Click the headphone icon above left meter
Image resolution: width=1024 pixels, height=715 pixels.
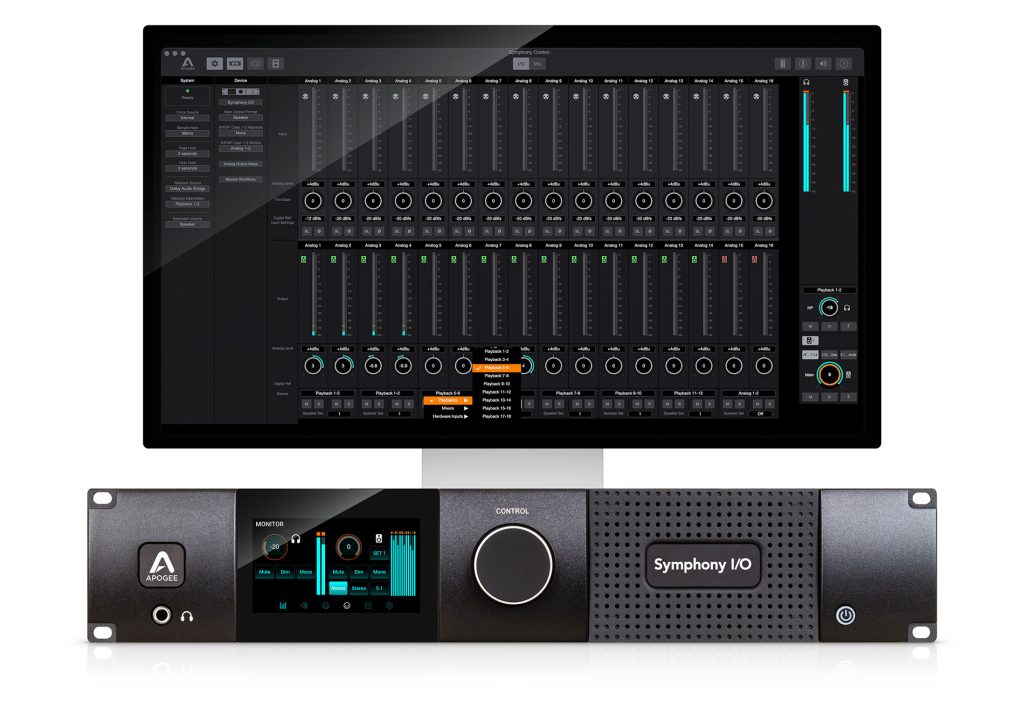(x=806, y=82)
